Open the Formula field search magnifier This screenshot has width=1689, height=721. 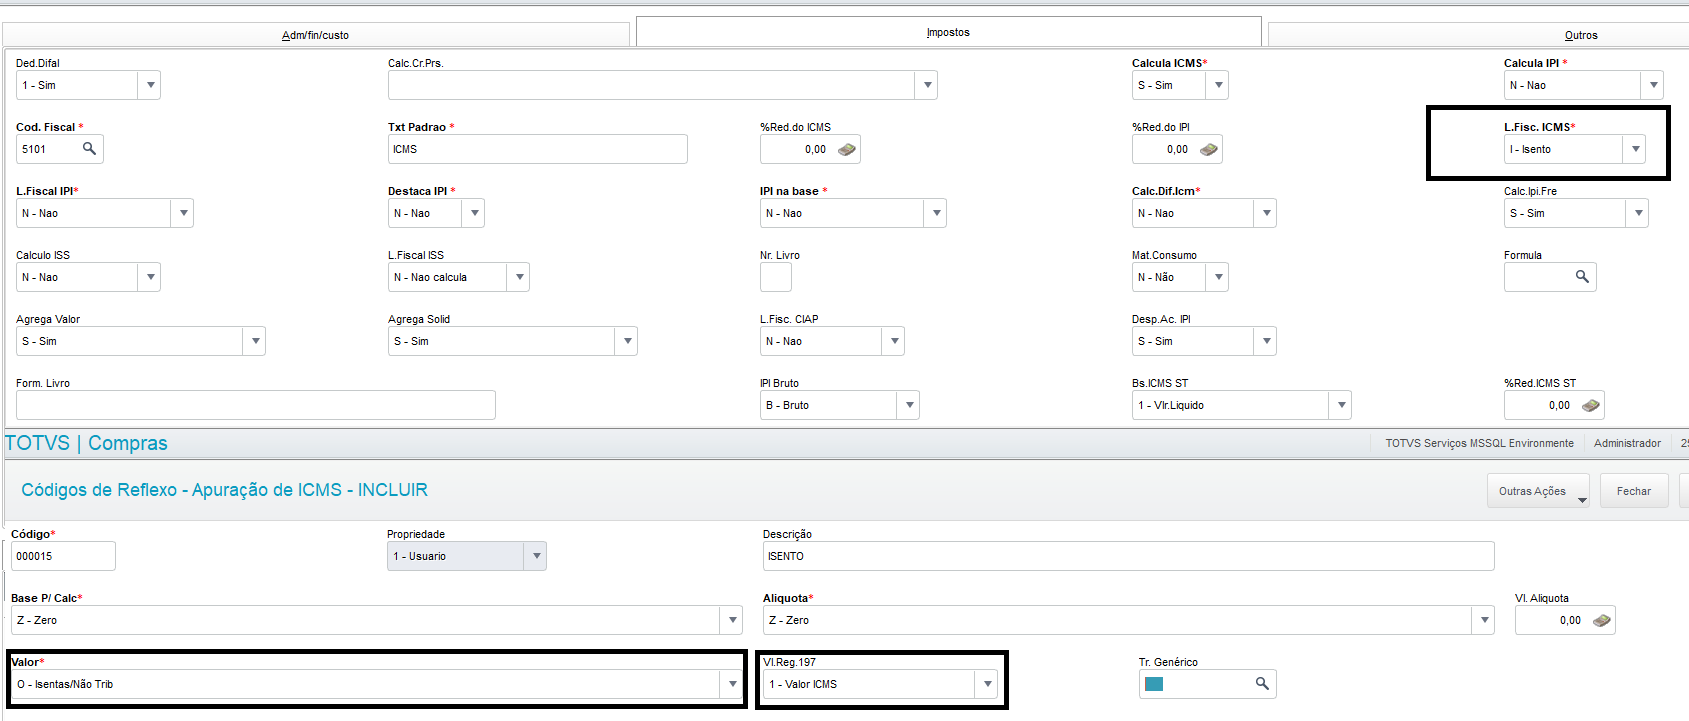pyautogui.click(x=1582, y=277)
